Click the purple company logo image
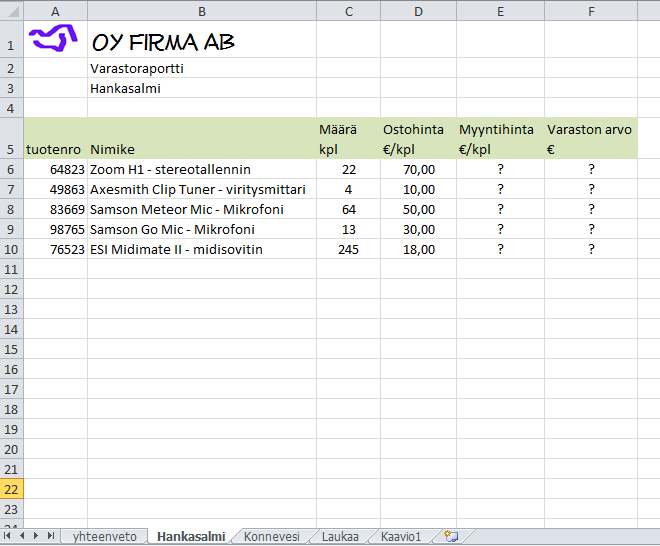This screenshot has width=660, height=546. click(x=53, y=38)
